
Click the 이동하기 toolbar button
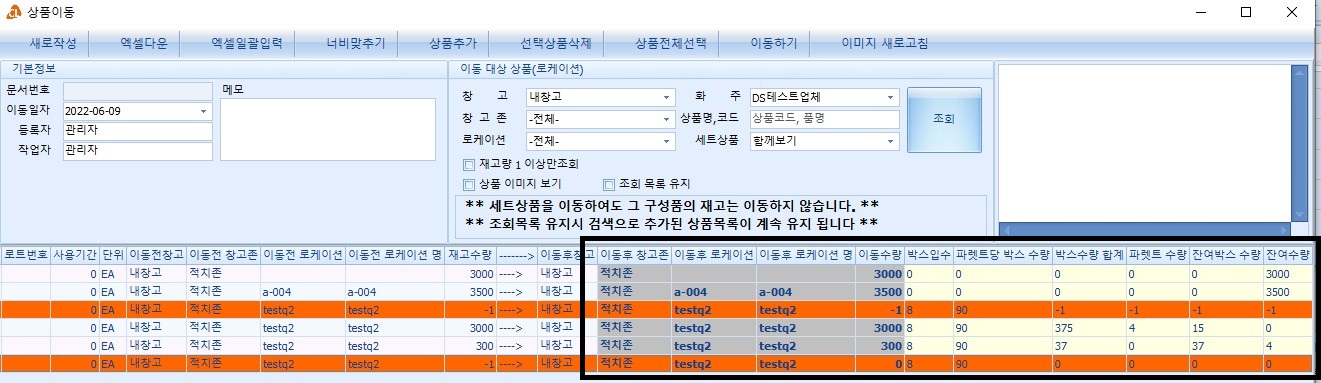(774, 44)
